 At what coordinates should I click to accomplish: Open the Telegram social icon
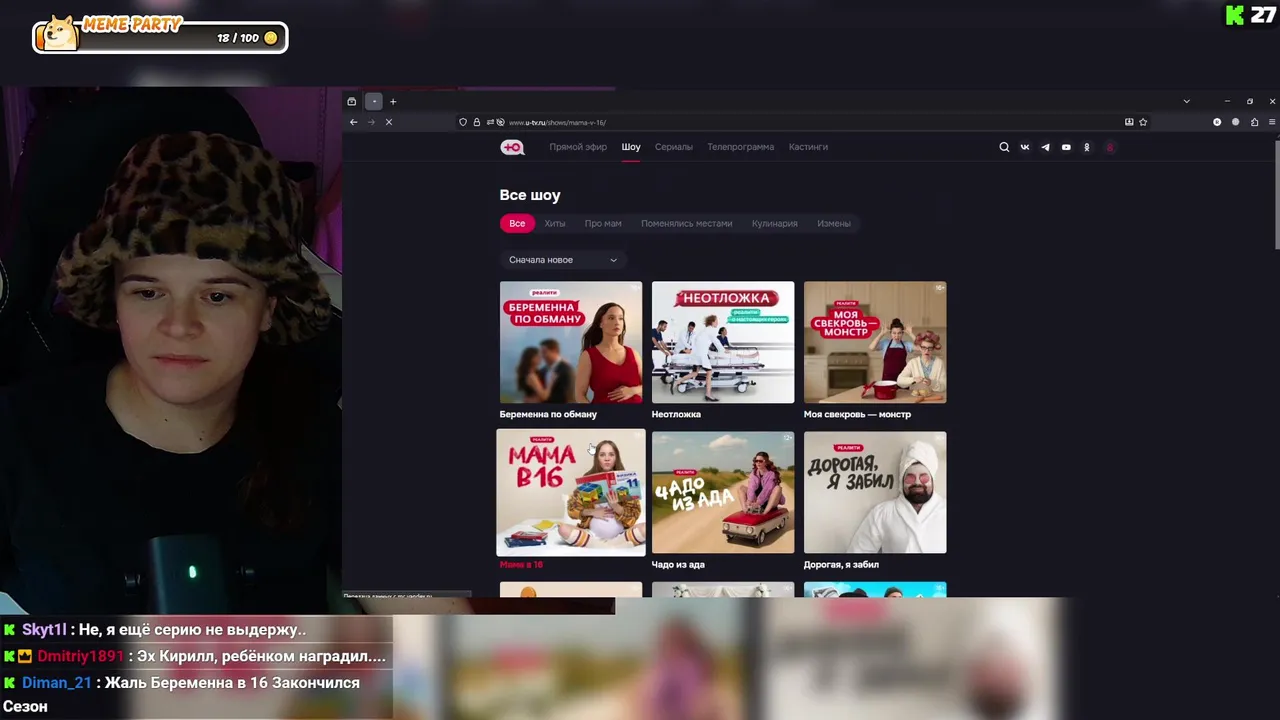(1045, 147)
